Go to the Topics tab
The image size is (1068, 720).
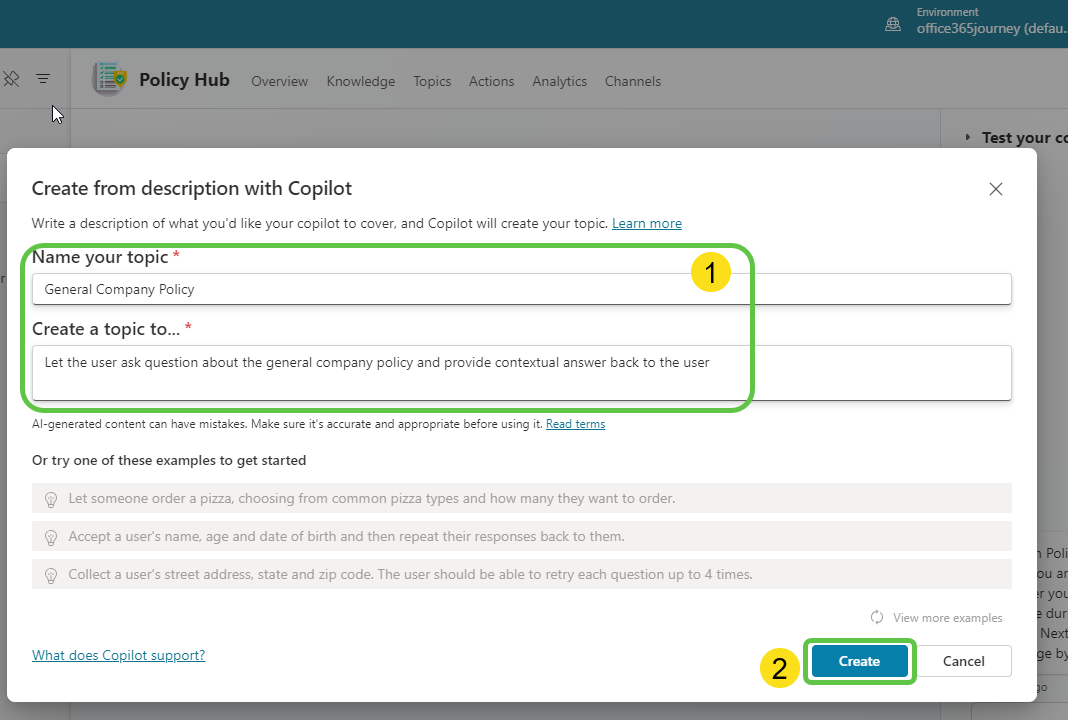[x=432, y=81]
